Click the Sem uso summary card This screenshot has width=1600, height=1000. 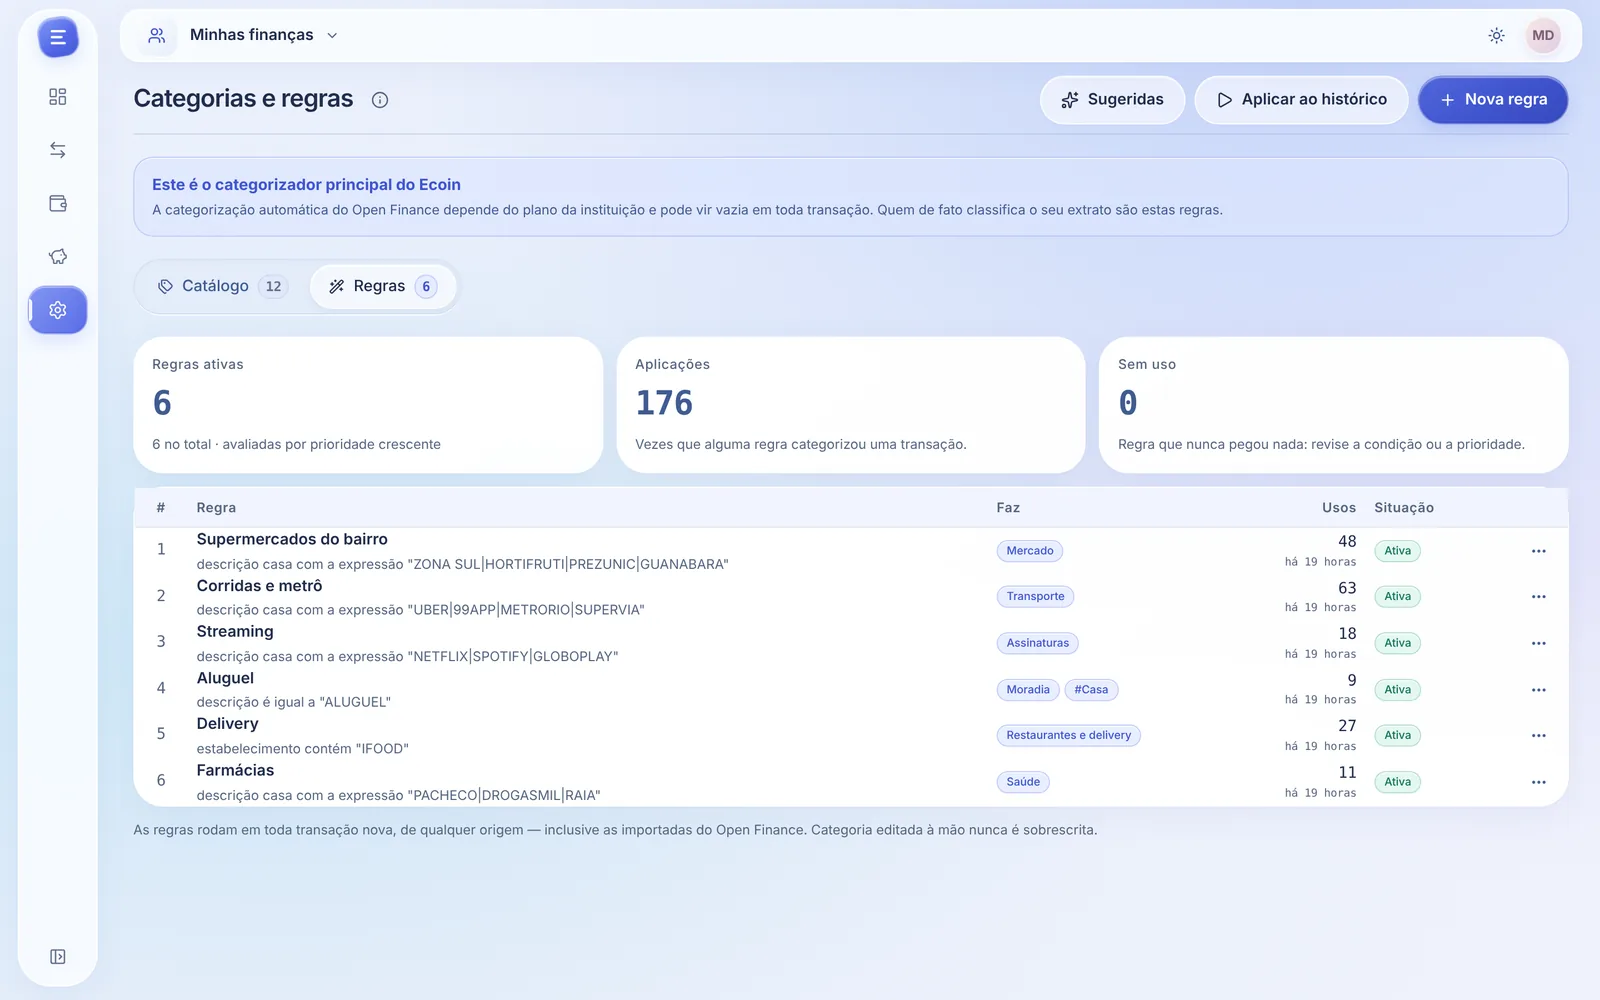click(1333, 405)
